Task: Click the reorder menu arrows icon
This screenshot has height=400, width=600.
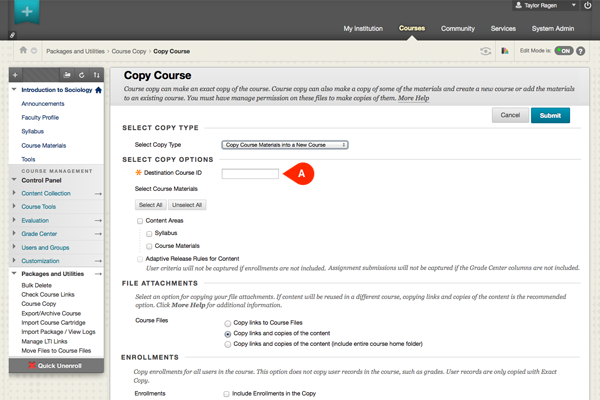Action: [x=96, y=75]
